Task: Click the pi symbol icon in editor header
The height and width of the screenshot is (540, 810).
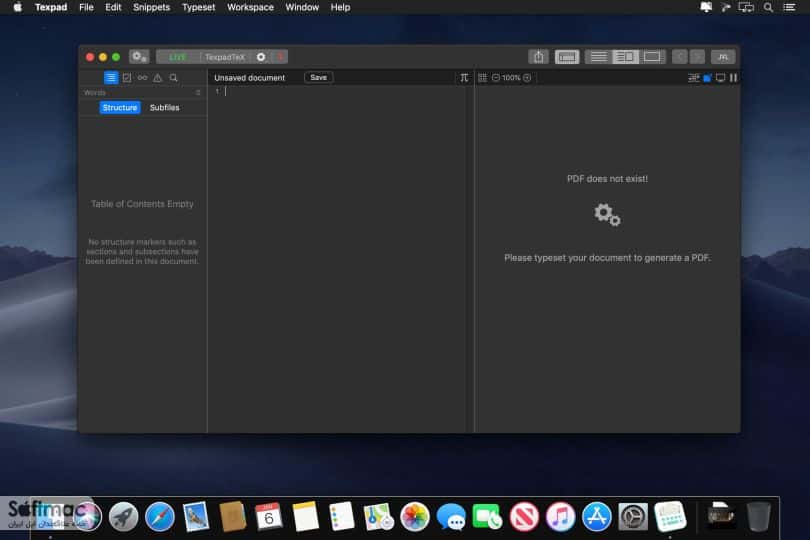Action: [x=464, y=78]
